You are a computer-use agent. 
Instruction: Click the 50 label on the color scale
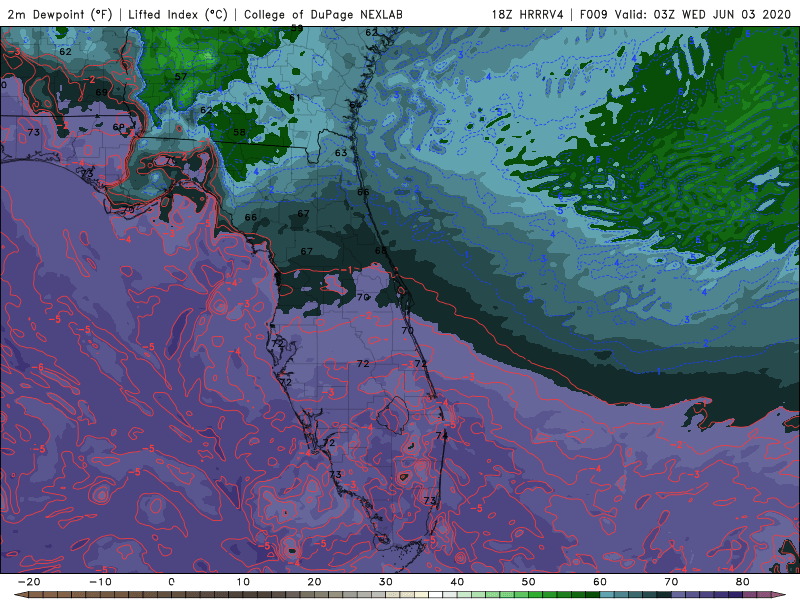(x=529, y=581)
